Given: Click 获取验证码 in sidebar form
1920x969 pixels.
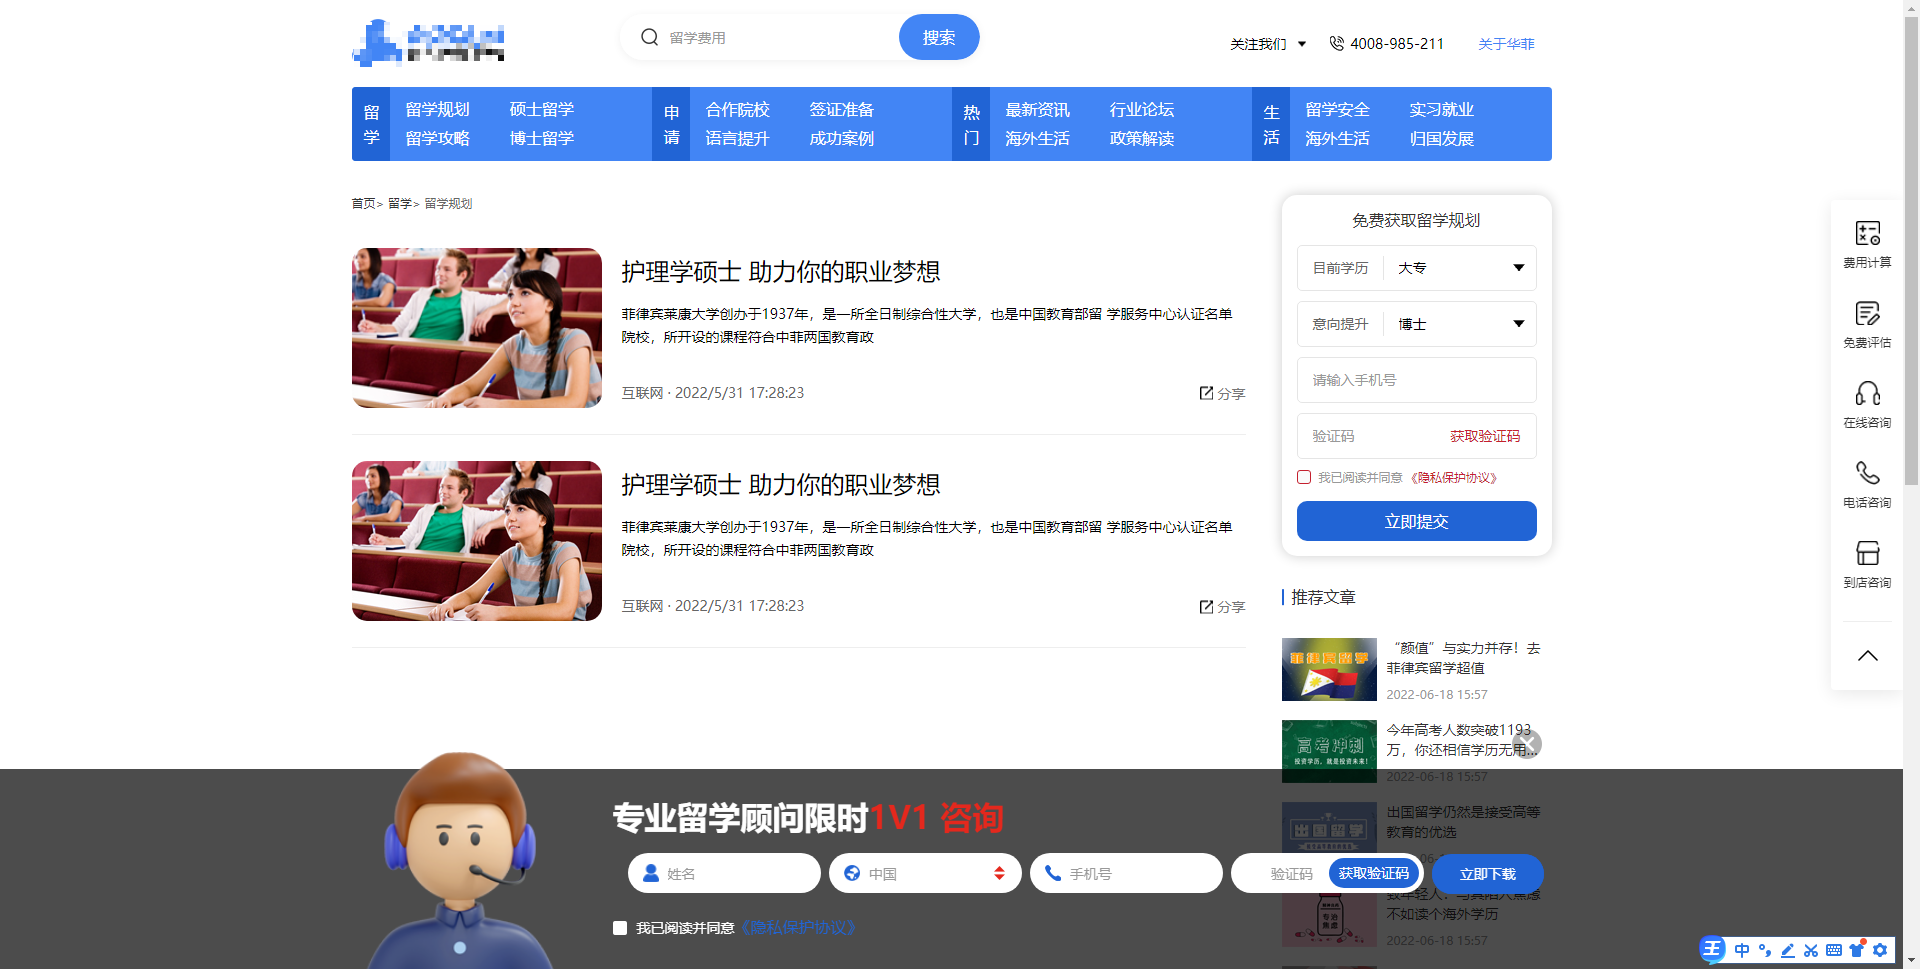Looking at the screenshot, I should 1485,436.
